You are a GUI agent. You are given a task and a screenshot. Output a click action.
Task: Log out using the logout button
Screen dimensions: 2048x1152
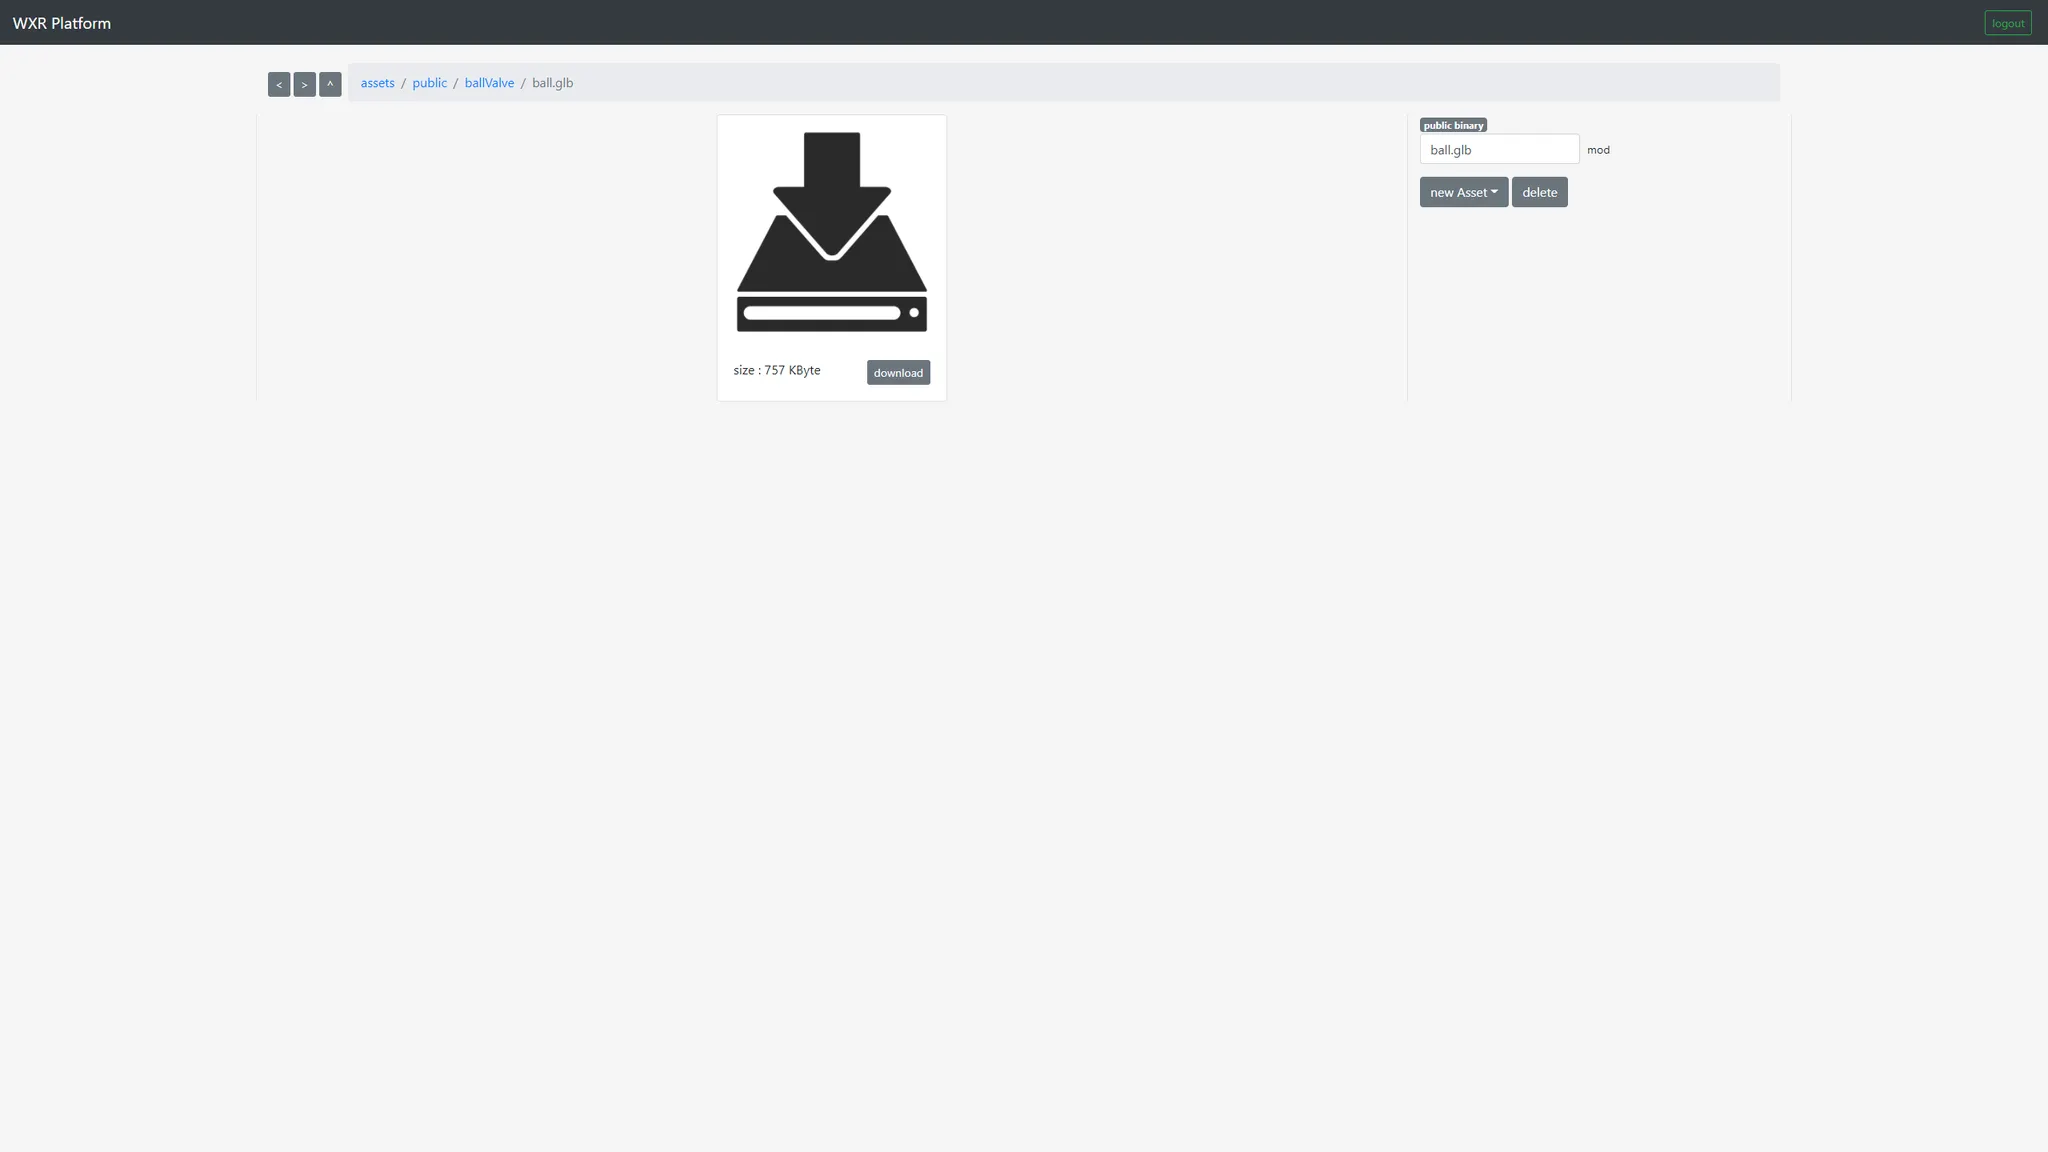point(2007,23)
